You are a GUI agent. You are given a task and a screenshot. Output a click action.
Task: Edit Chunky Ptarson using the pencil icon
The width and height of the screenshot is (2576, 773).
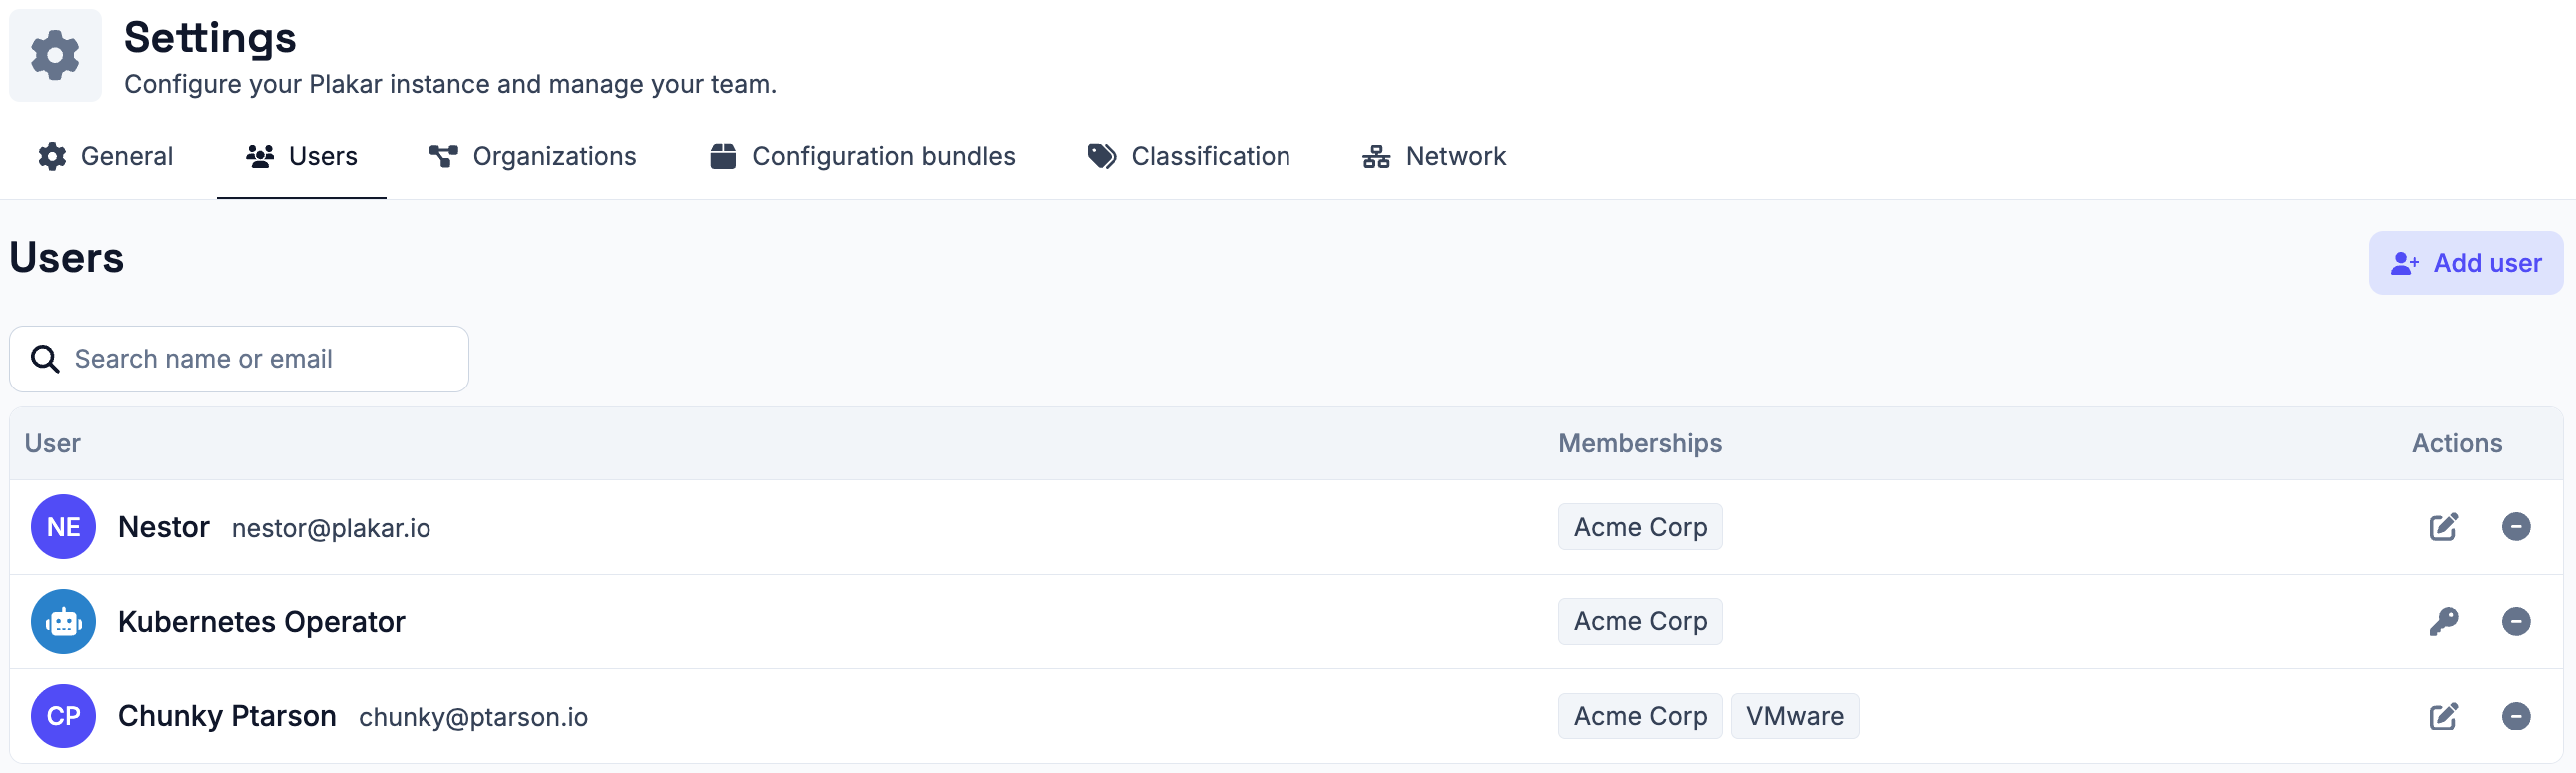tap(2443, 716)
